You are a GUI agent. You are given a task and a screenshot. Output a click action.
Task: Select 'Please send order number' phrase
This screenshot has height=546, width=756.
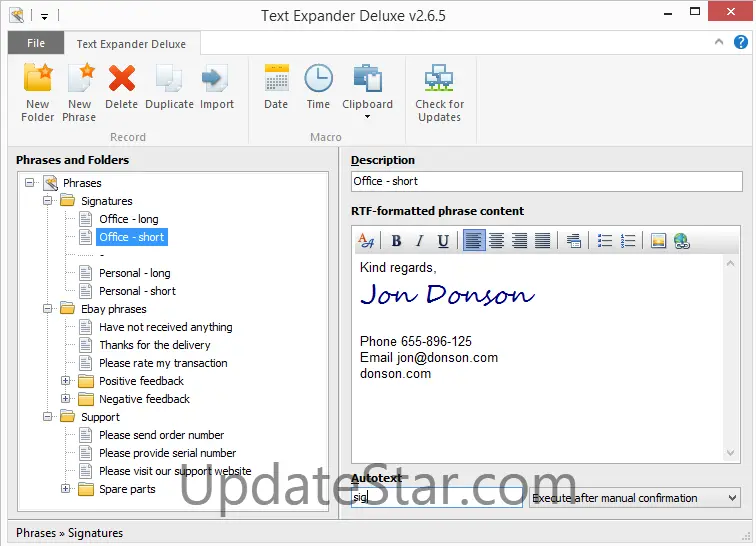(162, 435)
